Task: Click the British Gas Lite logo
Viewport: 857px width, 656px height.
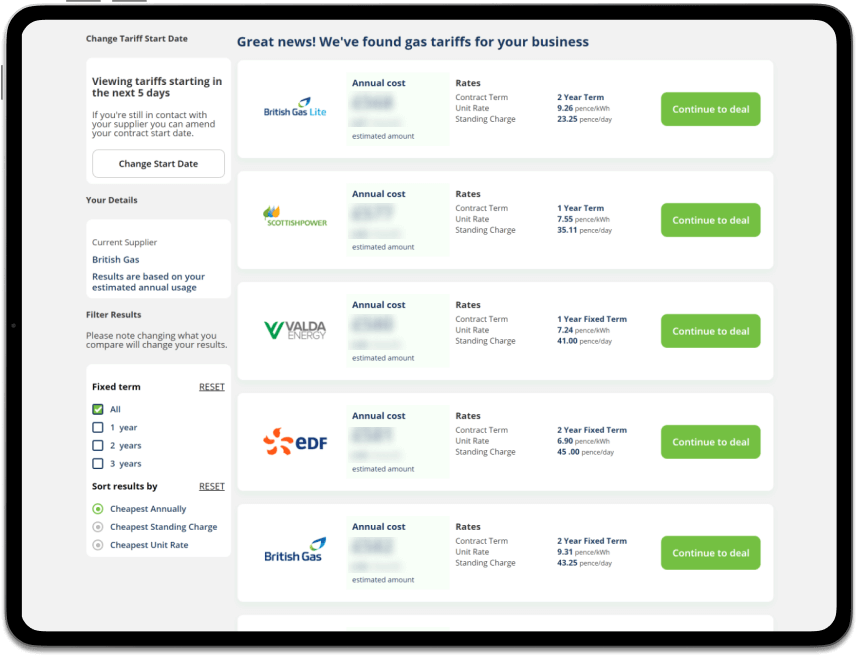Action: tap(294, 109)
